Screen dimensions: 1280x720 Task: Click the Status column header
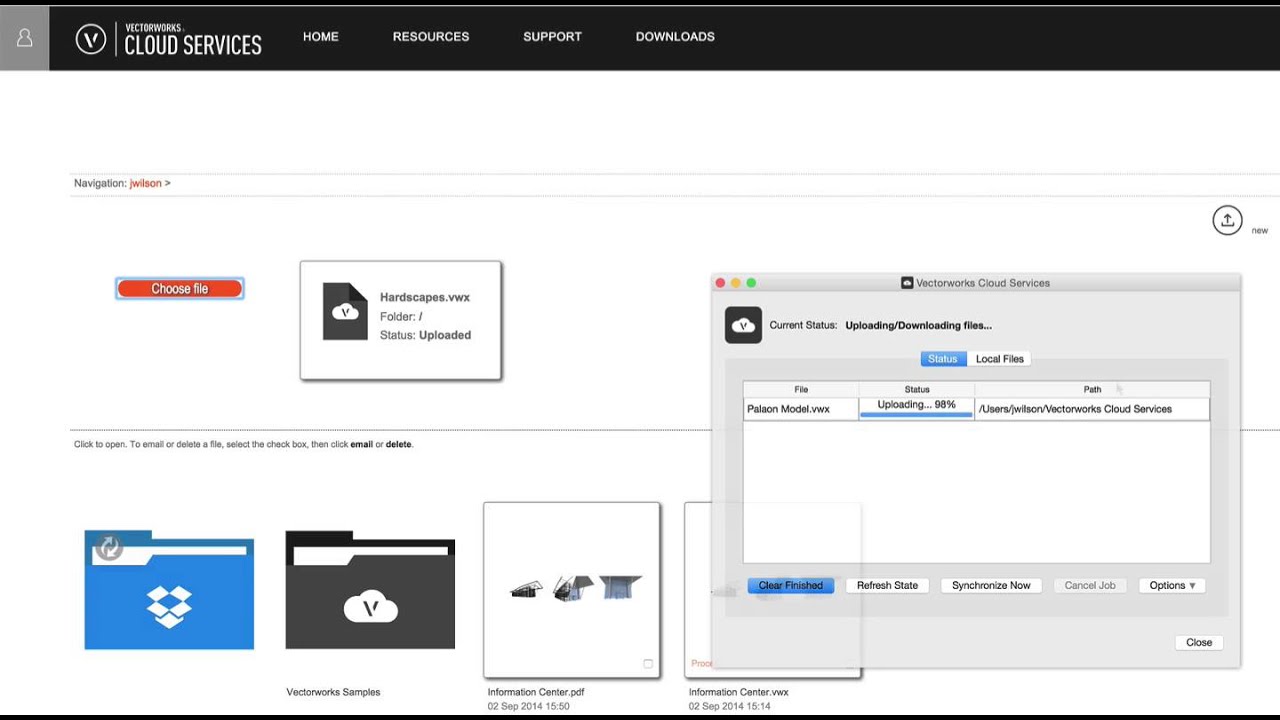917,390
